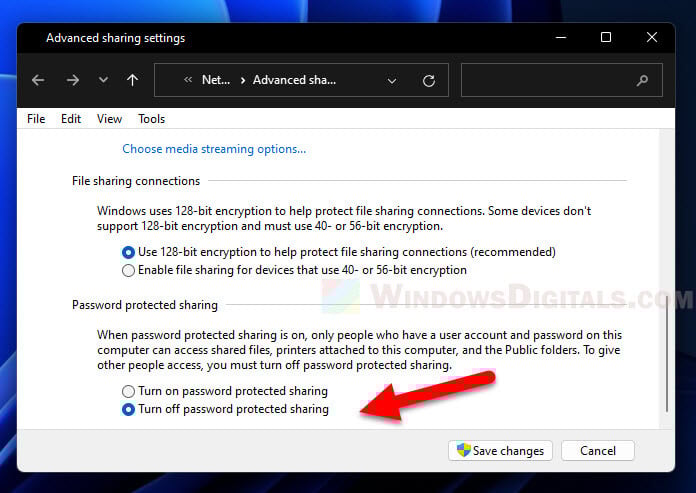The image size is (696, 493).
Task: Click the vertical scrollbar thumb
Action: (x=667, y=354)
